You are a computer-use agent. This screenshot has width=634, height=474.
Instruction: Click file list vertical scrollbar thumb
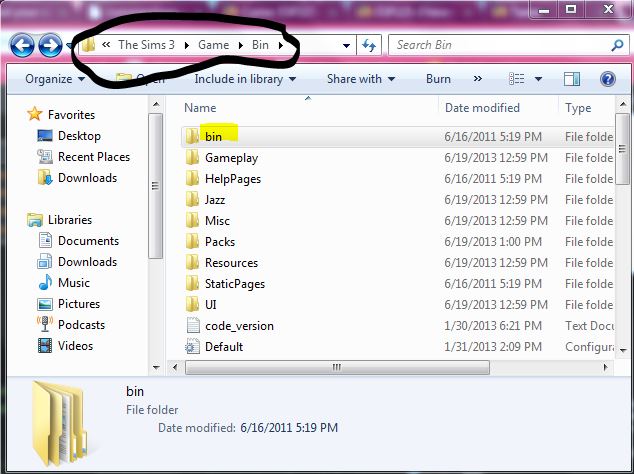coord(623,149)
